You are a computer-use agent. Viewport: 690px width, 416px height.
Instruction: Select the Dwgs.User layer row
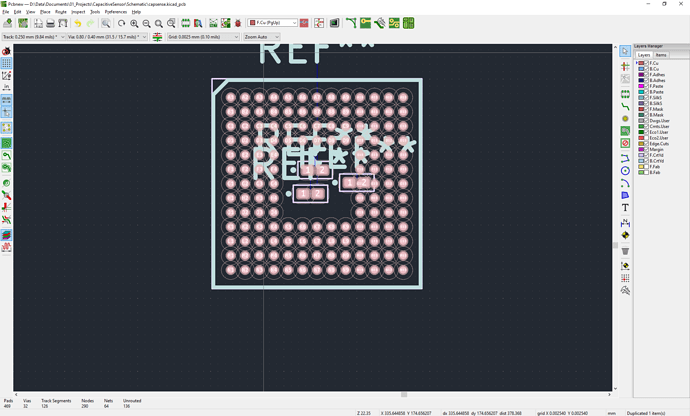(655, 121)
